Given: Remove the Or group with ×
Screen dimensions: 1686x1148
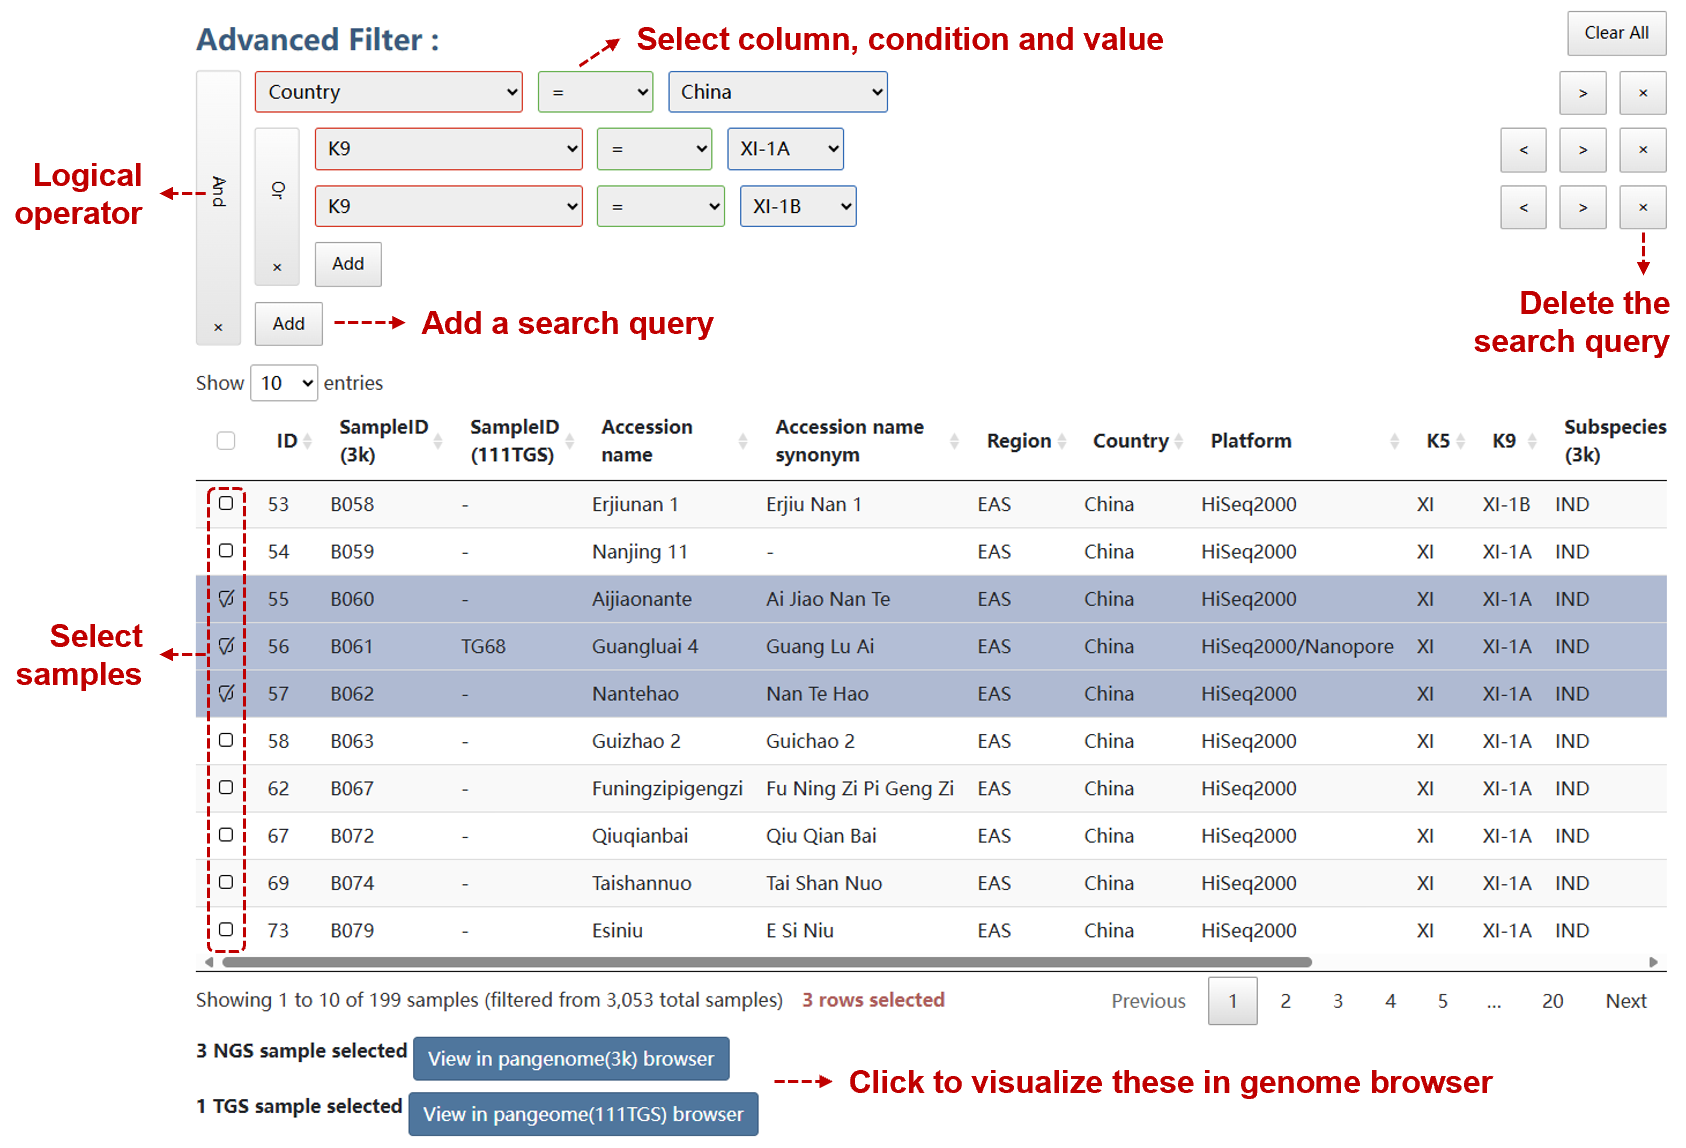Looking at the screenshot, I should [x=277, y=267].
